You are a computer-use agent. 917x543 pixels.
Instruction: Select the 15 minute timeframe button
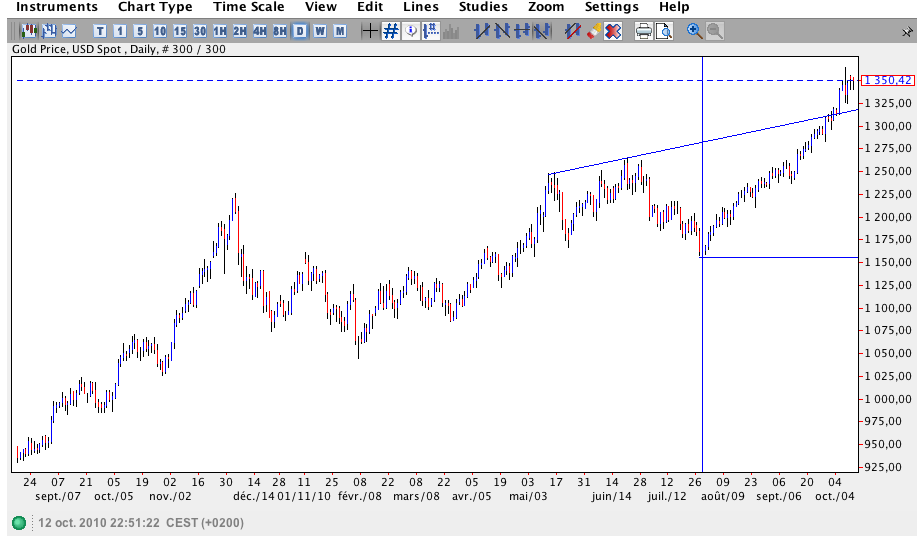pyautogui.click(x=180, y=31)
